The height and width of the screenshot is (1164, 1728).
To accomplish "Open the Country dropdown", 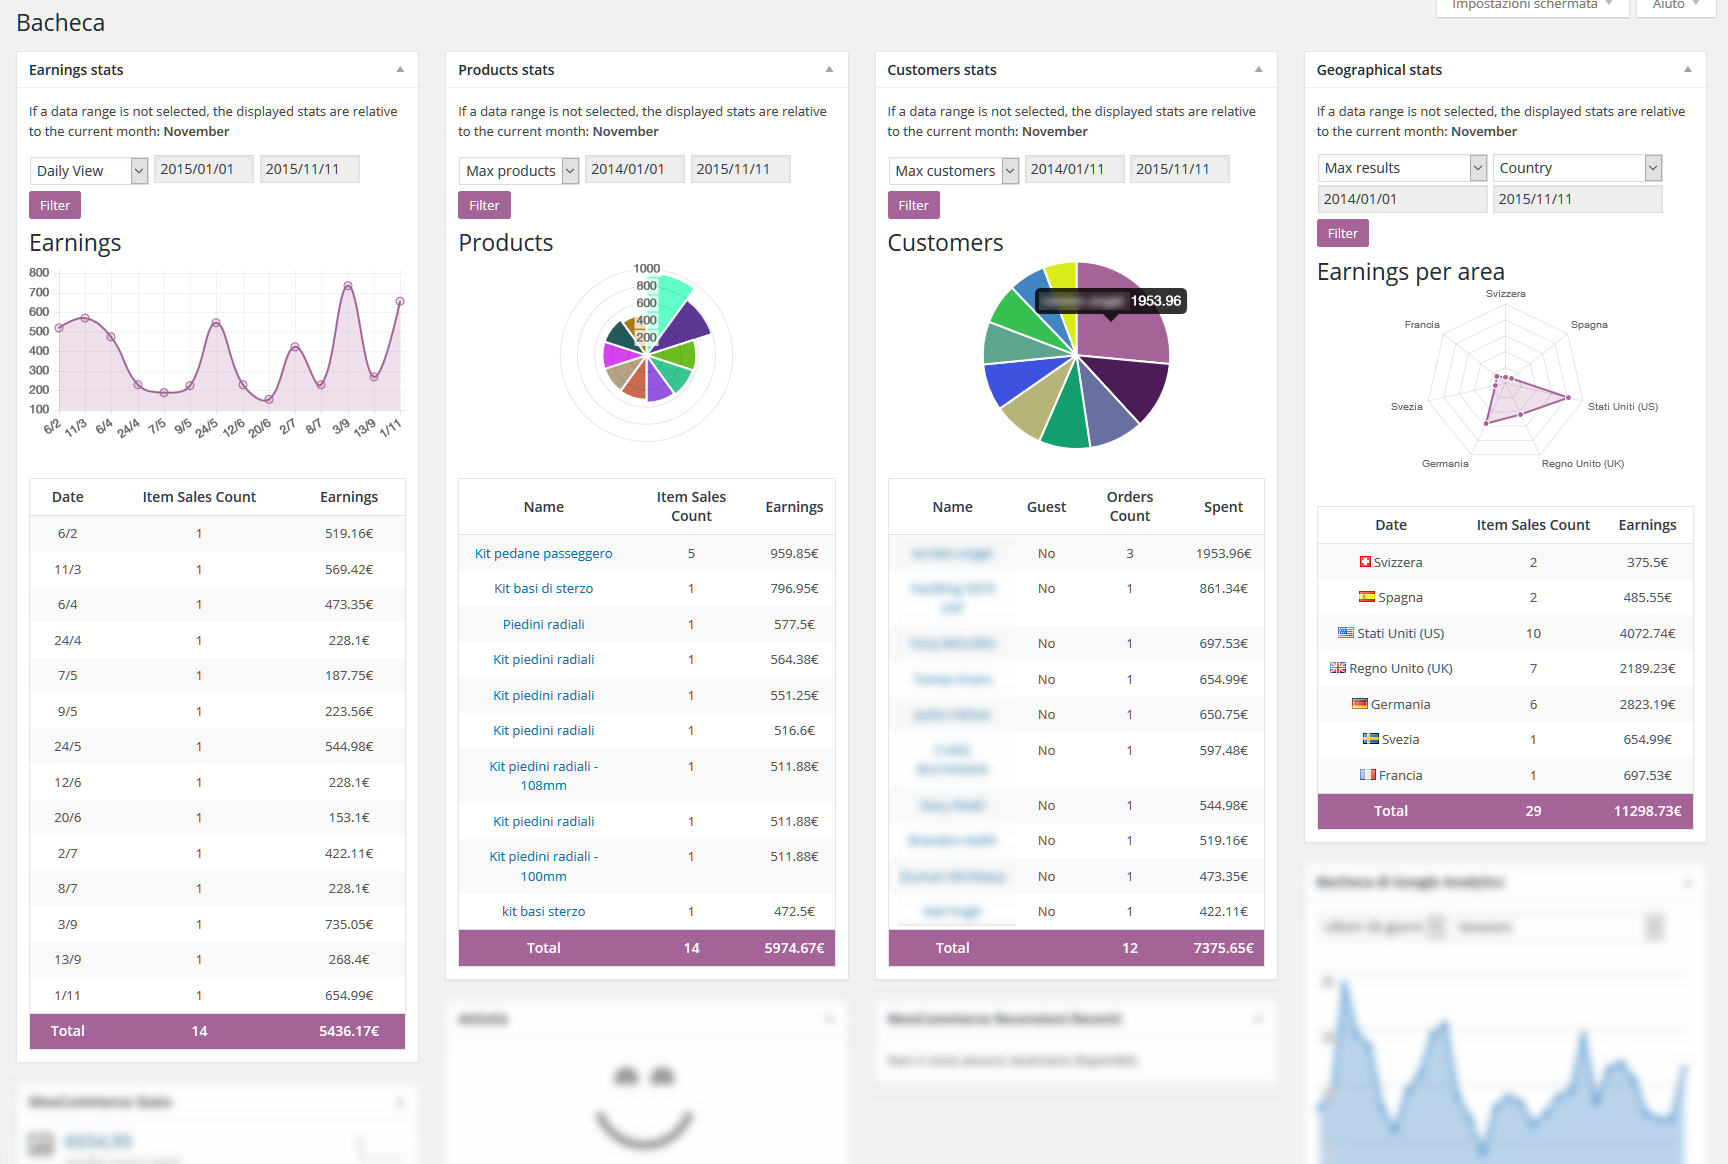I will pyautogui.click(x=1577, y=168).
